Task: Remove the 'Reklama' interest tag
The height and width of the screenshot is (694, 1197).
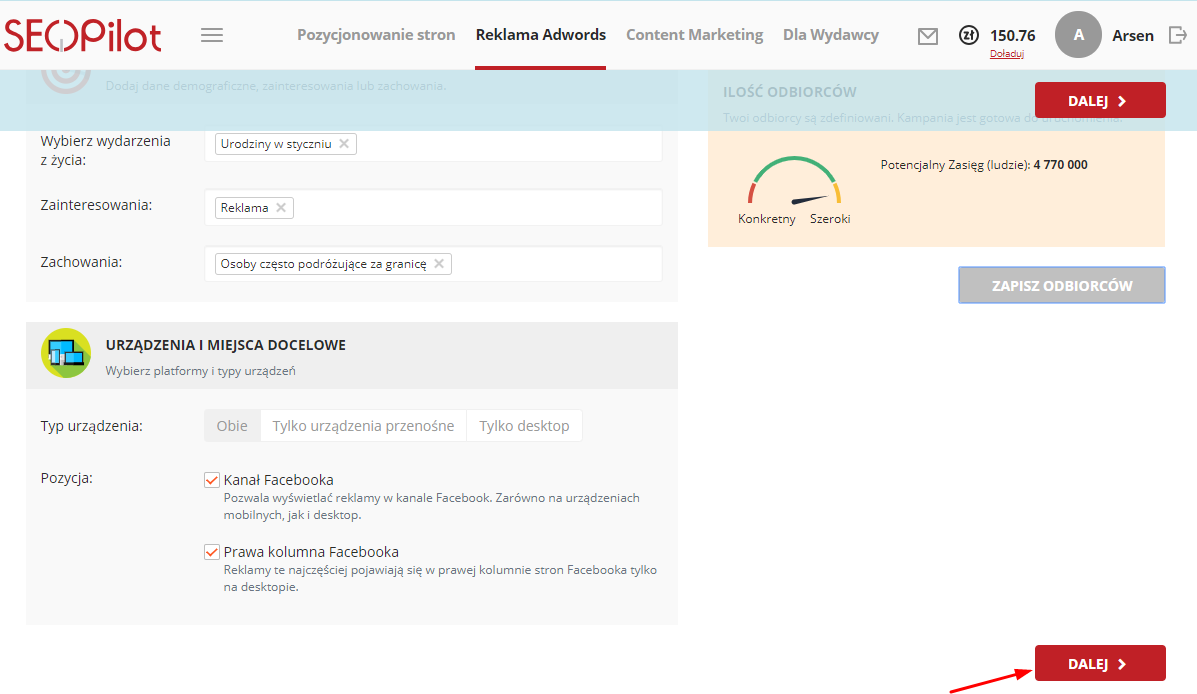Action: coord(281,208)
